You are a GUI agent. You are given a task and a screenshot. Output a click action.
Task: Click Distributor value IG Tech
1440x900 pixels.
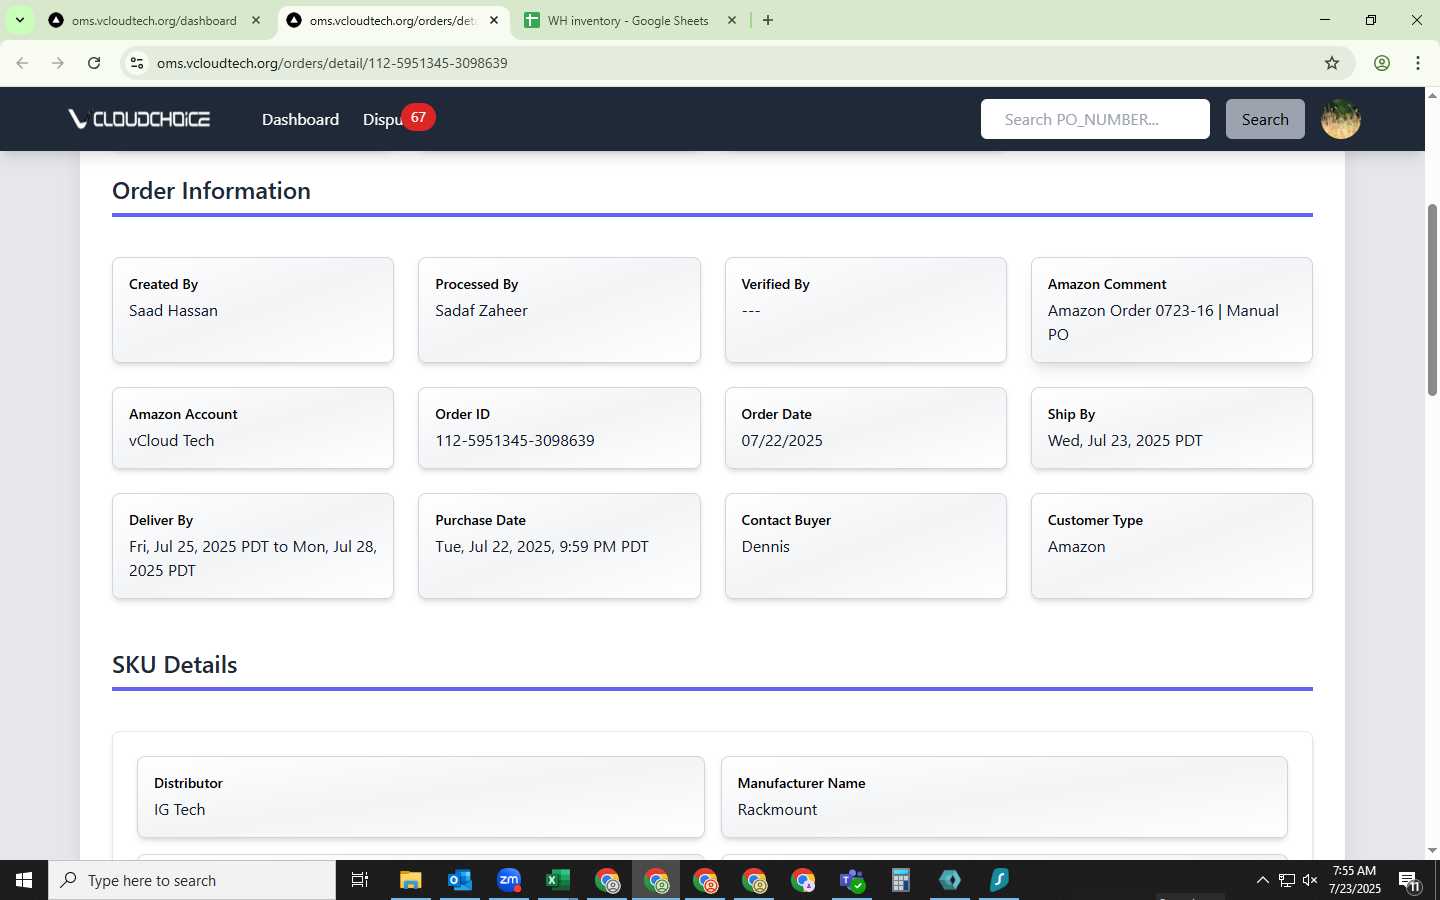(179, 810)
